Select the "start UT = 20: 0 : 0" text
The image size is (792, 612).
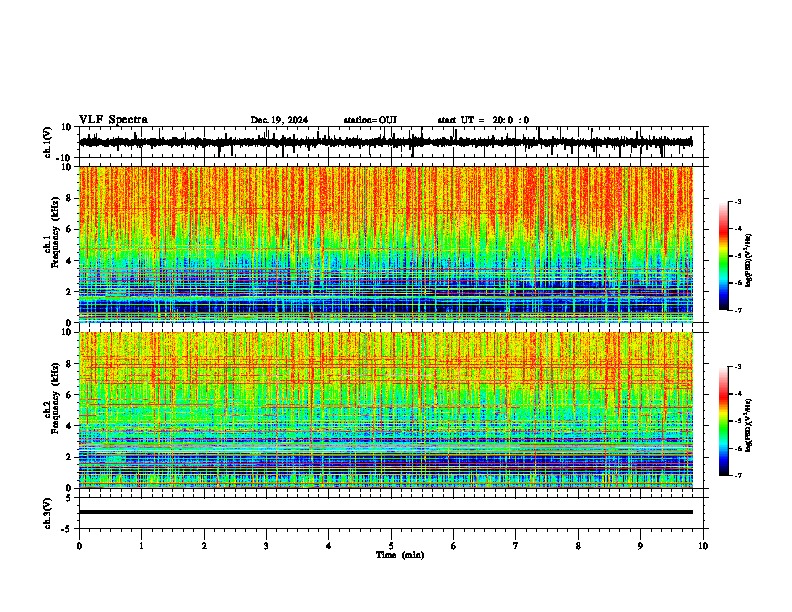[483, 120]
